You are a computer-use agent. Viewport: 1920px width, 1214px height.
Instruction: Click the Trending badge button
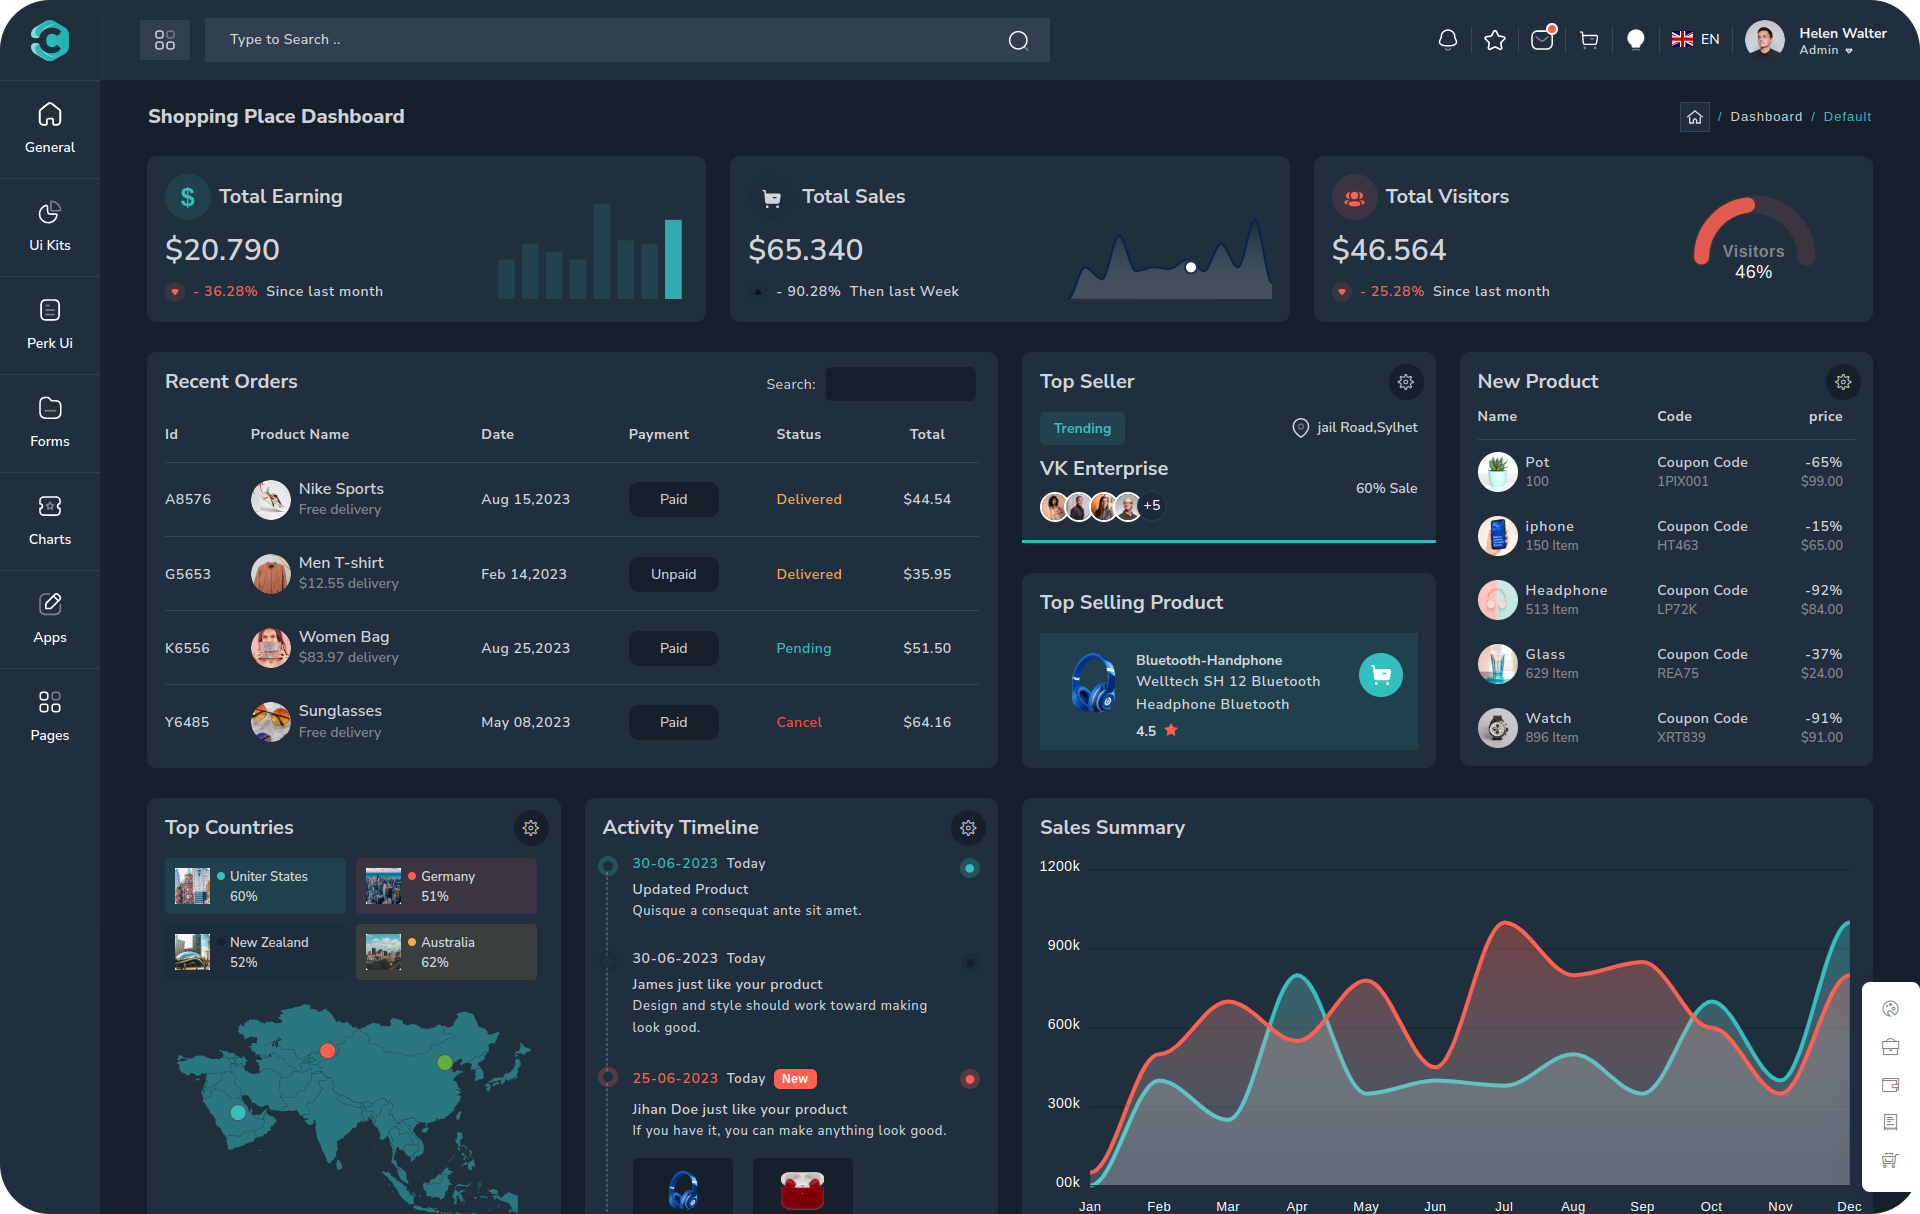[x=1082, y=428]
